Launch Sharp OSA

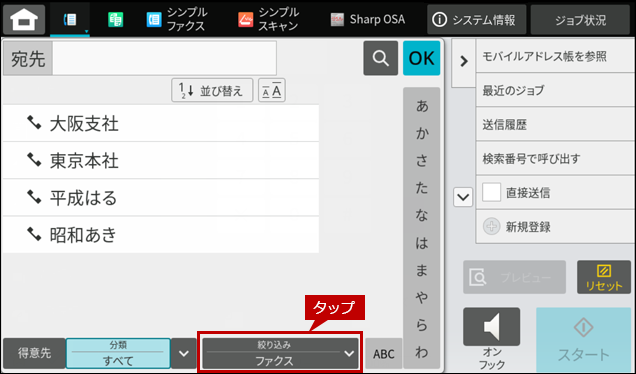click(367, 19)
